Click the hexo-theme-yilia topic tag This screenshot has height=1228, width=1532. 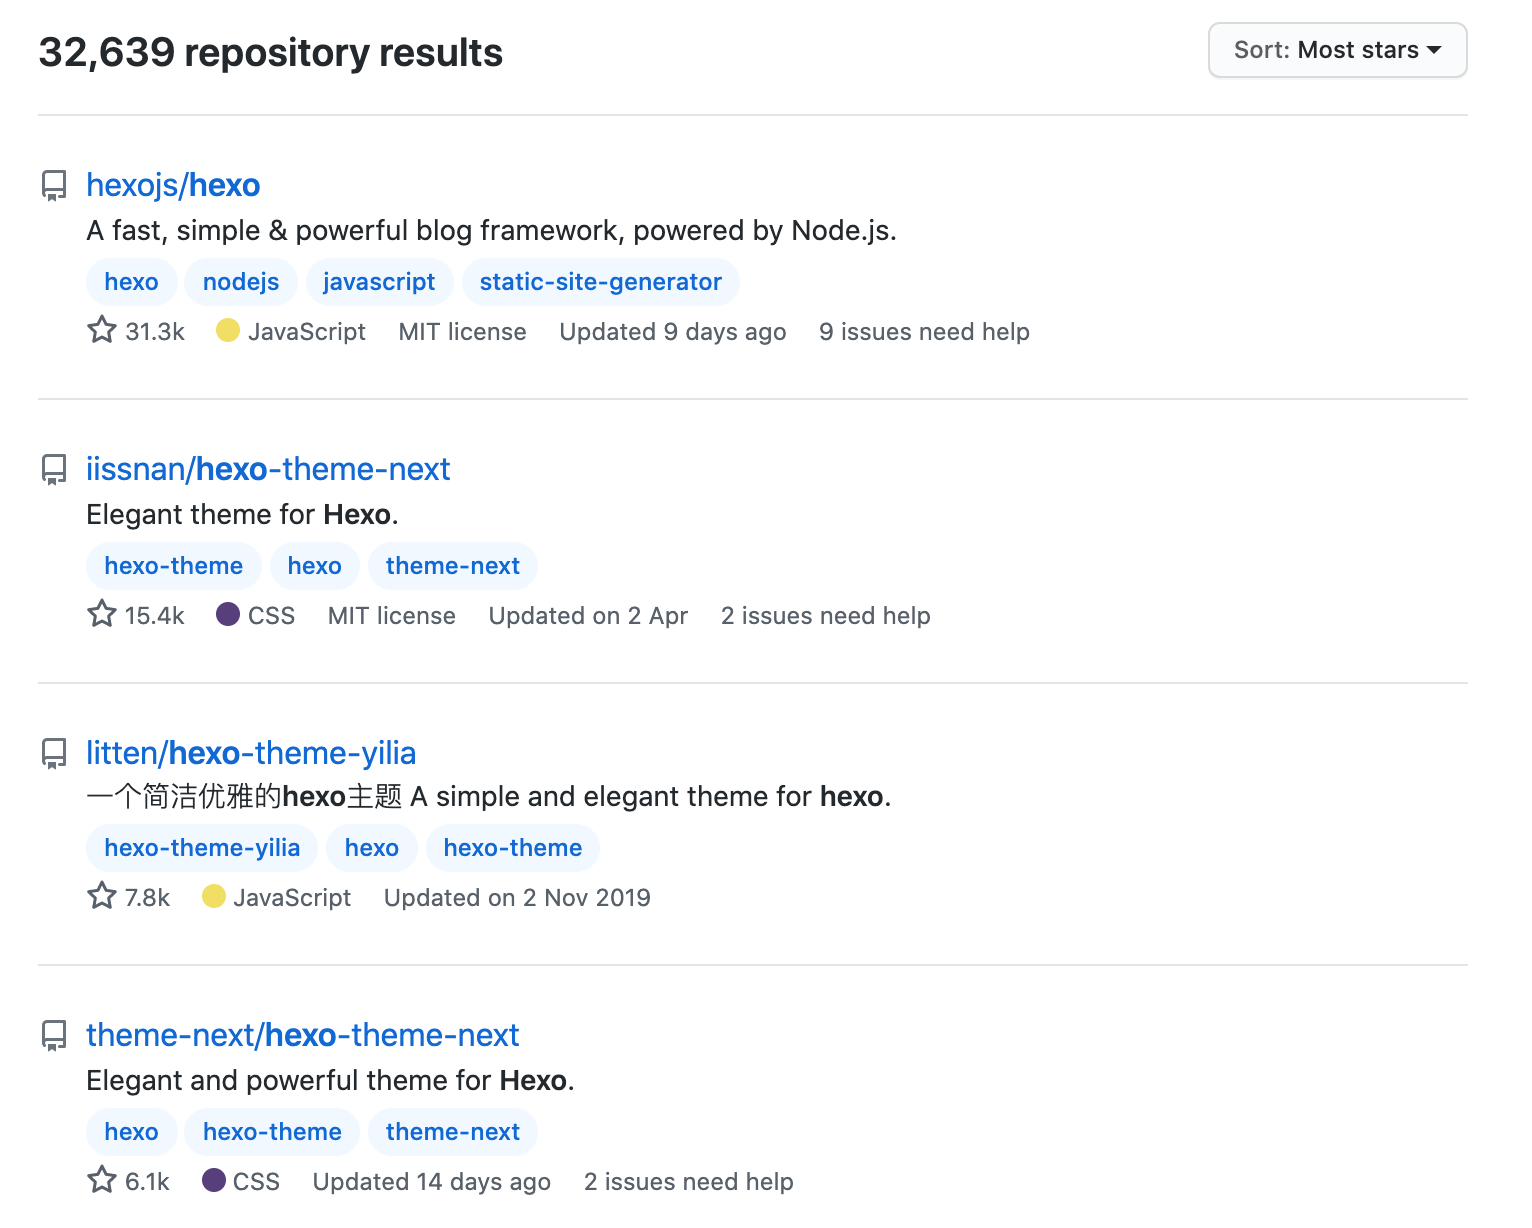(x=202, y=848)
